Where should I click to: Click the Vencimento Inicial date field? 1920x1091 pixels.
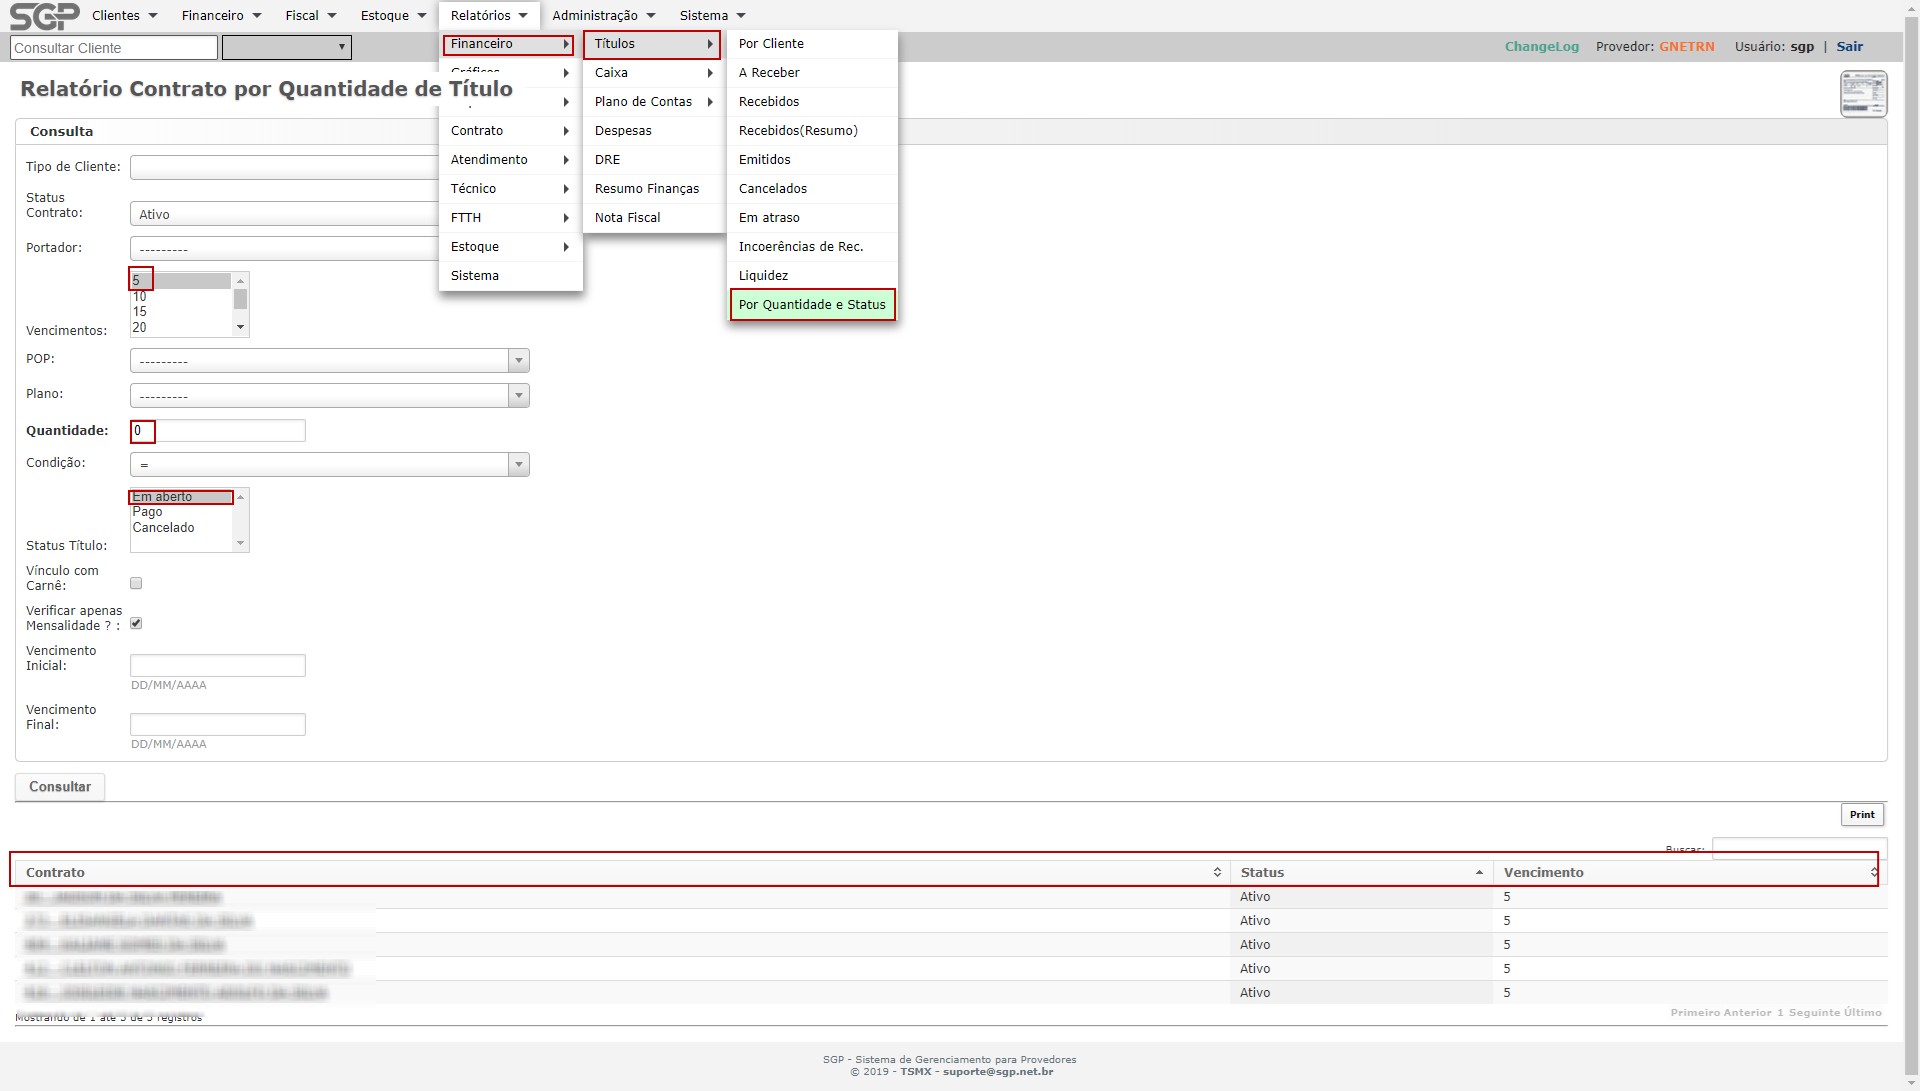pyautogui.click(x=217, y=666)
